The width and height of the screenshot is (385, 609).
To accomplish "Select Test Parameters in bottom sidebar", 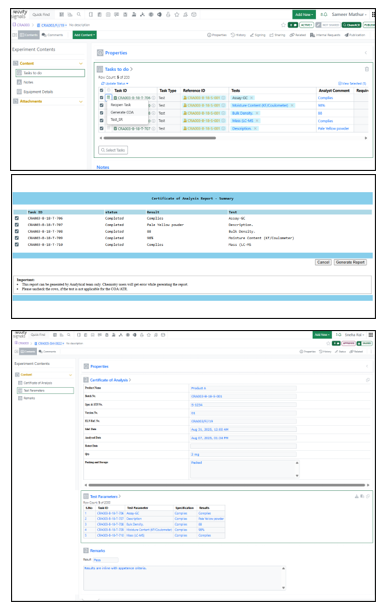I will [x=45, y=390].
